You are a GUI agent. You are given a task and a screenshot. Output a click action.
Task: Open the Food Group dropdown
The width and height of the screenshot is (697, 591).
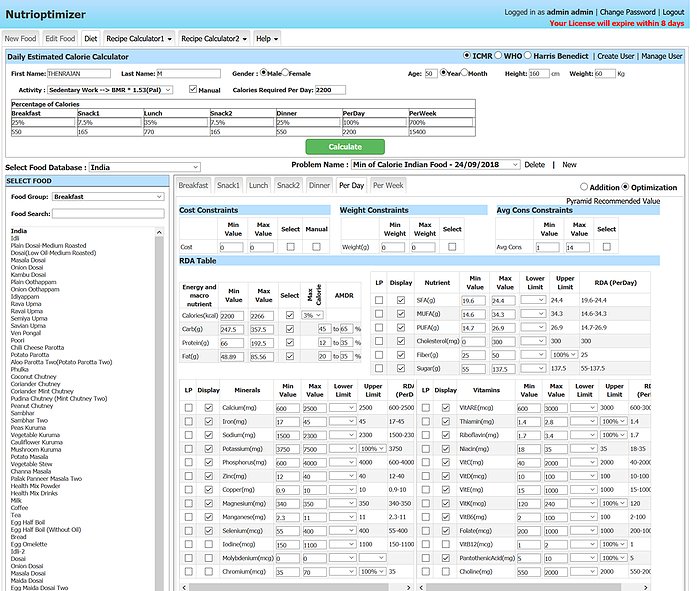108,197
